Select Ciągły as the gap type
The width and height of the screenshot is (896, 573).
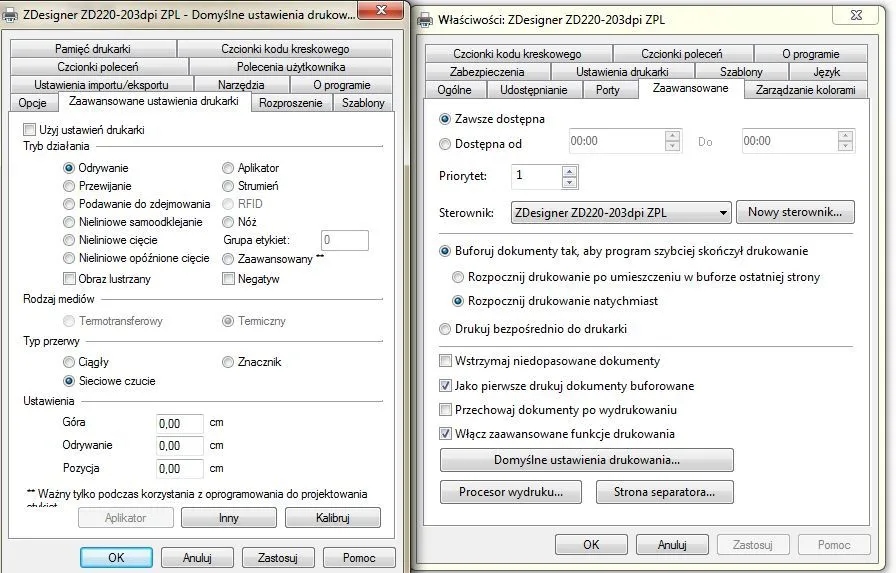[69, 362]
